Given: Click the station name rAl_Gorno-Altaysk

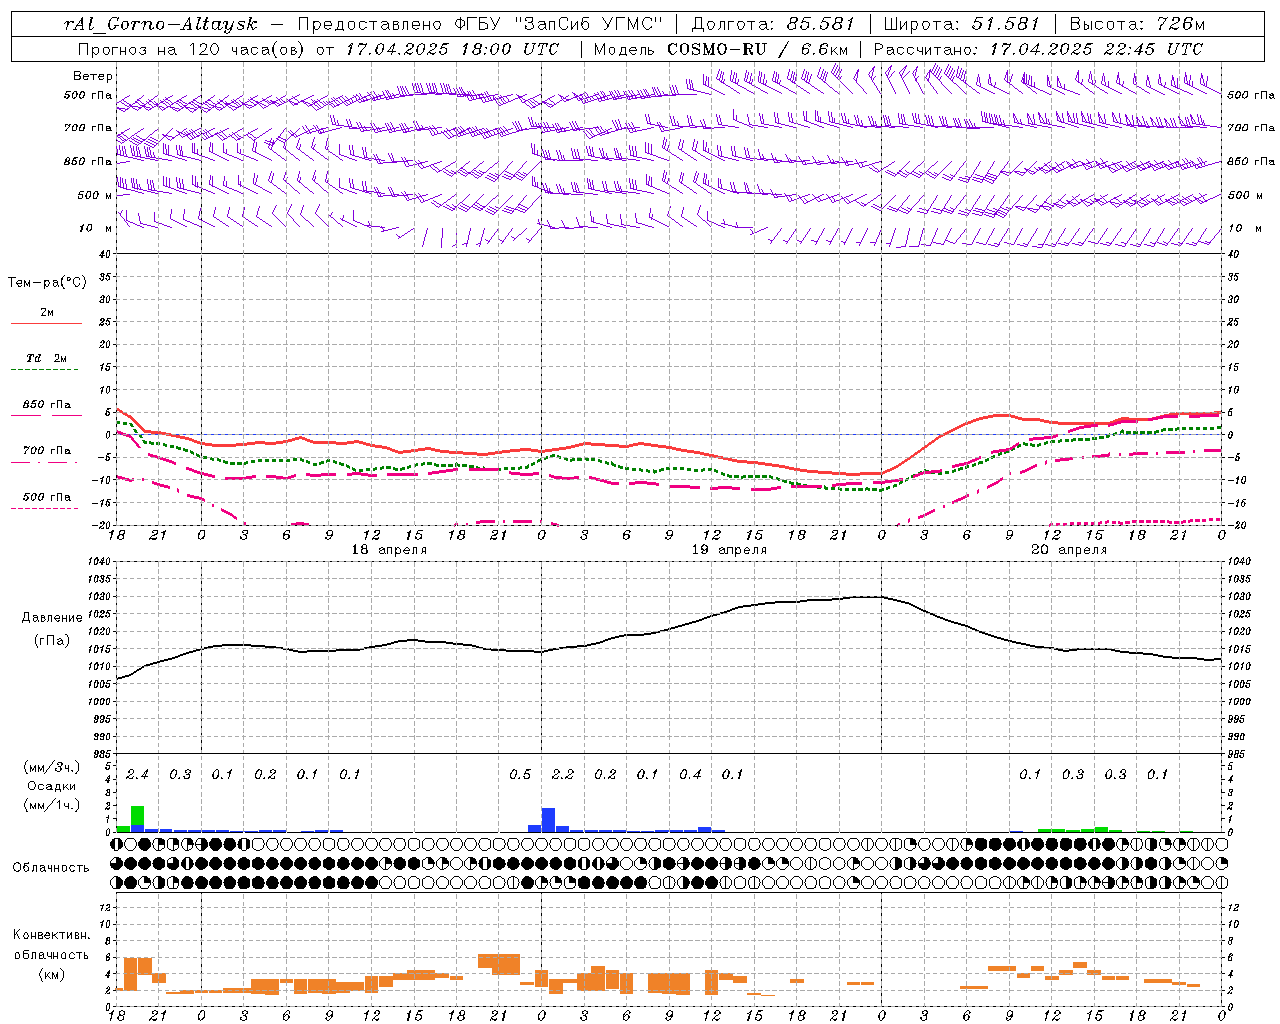Looking at the screenshot, I should point(161,24).
